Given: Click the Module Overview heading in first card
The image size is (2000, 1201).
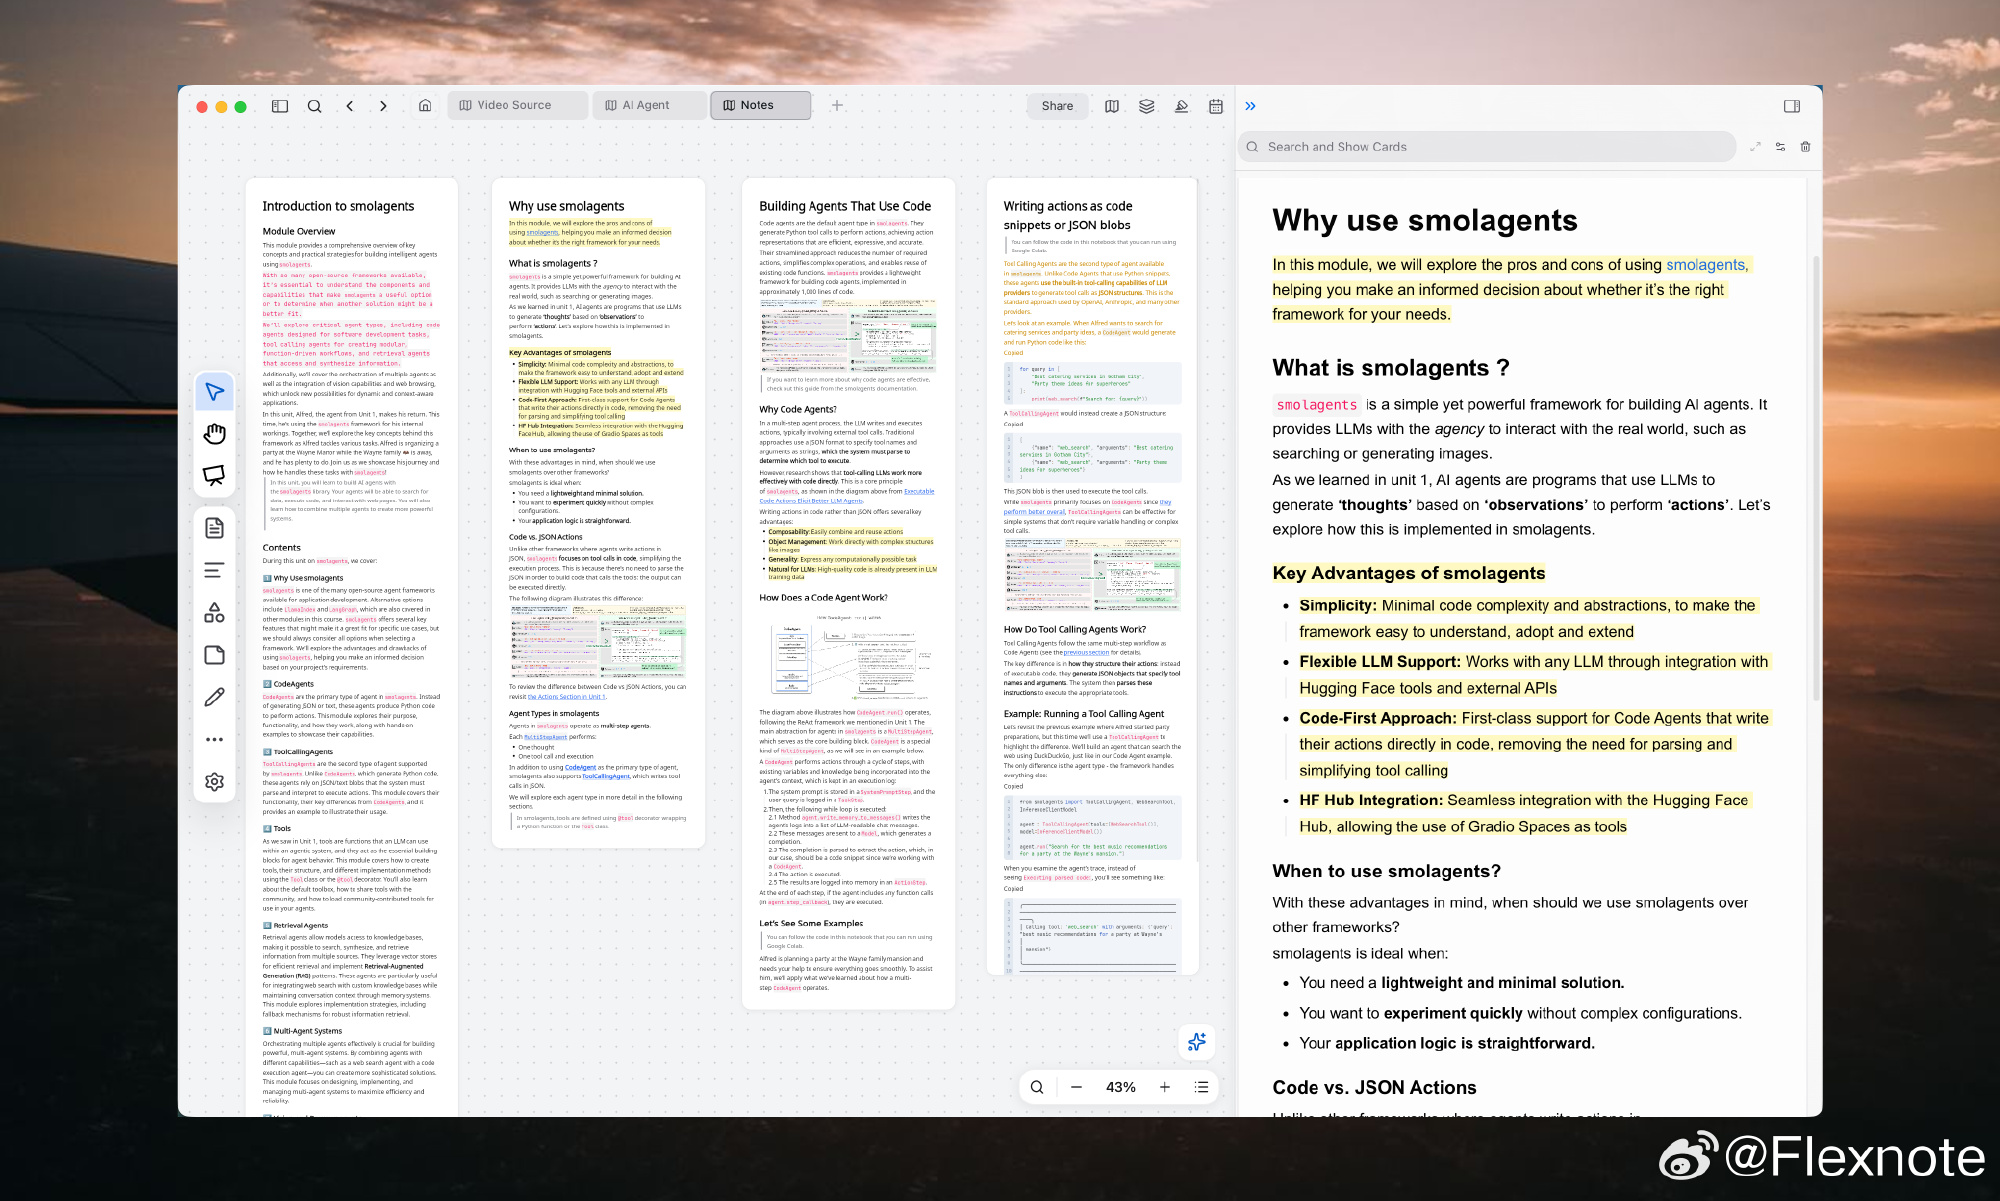Looking at the screenshot, I should click(x=299, y=231).
